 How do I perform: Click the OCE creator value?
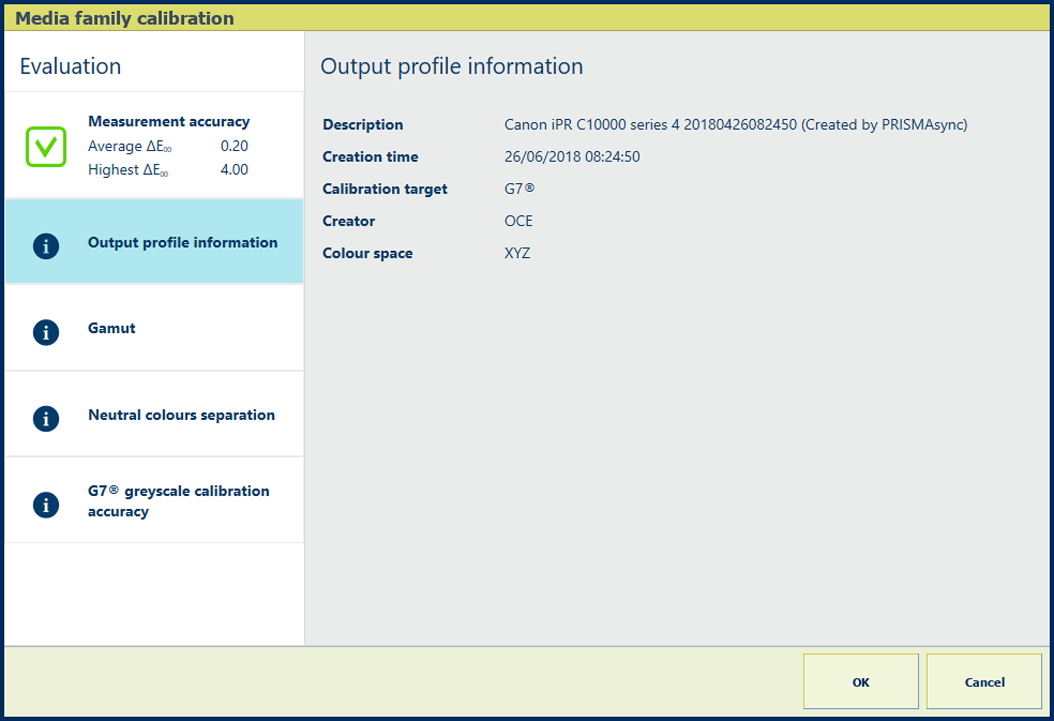(519, 221)
